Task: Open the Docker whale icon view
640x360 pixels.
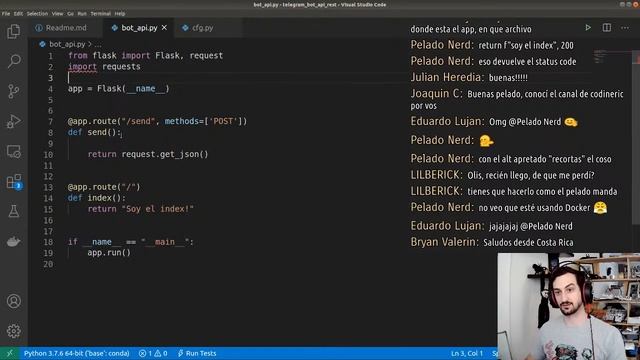Action: click(13, 242)
